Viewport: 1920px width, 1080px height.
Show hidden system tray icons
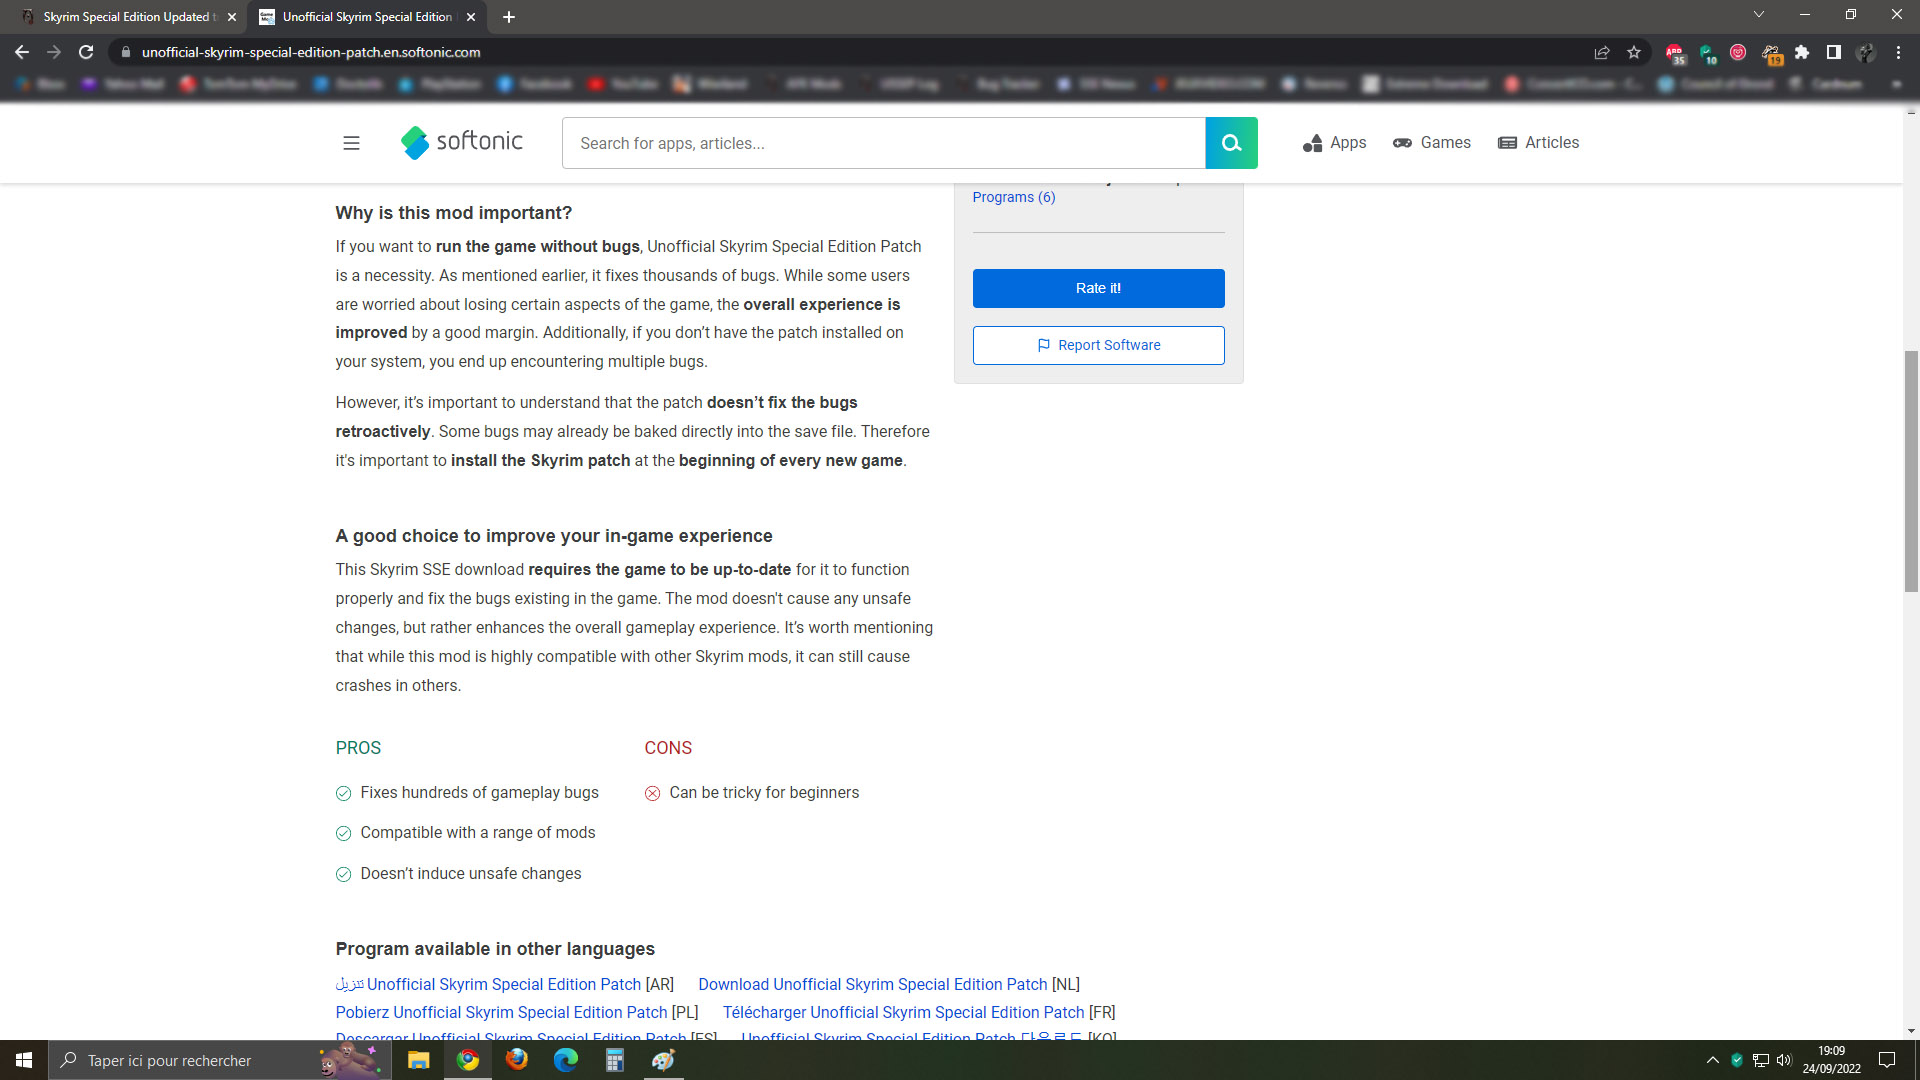pos(1713,1060)
